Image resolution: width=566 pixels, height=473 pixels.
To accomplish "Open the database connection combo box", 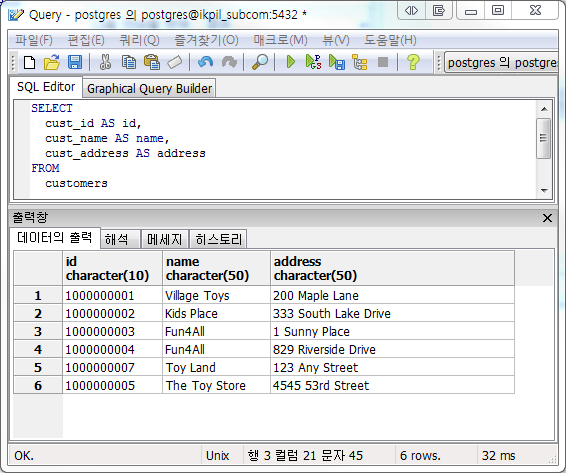I will (501, 63).
